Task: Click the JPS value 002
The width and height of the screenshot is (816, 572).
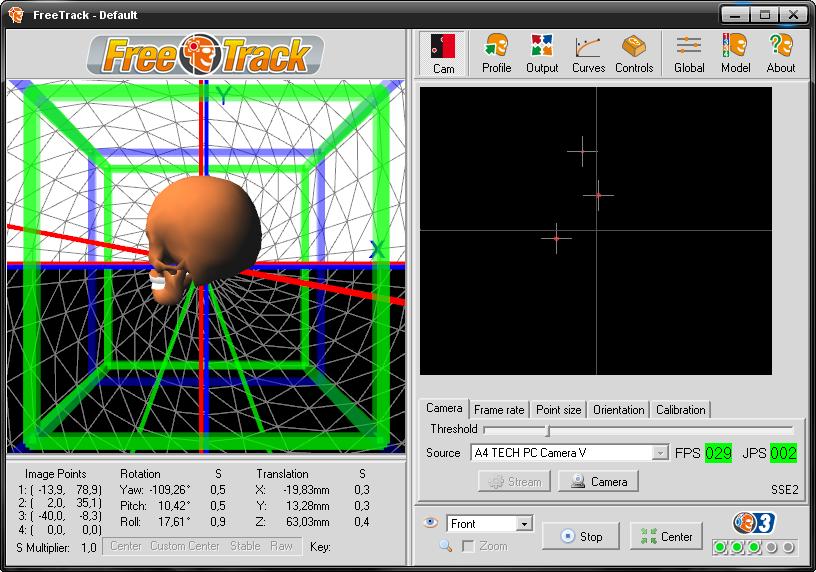Action: click(783, 453)
